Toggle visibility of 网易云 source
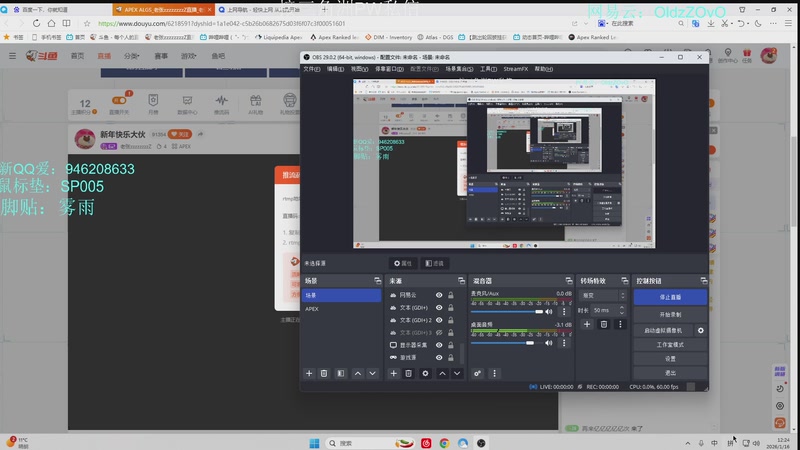This screenshot has width=800, height=450. click(x=439, y=295)
